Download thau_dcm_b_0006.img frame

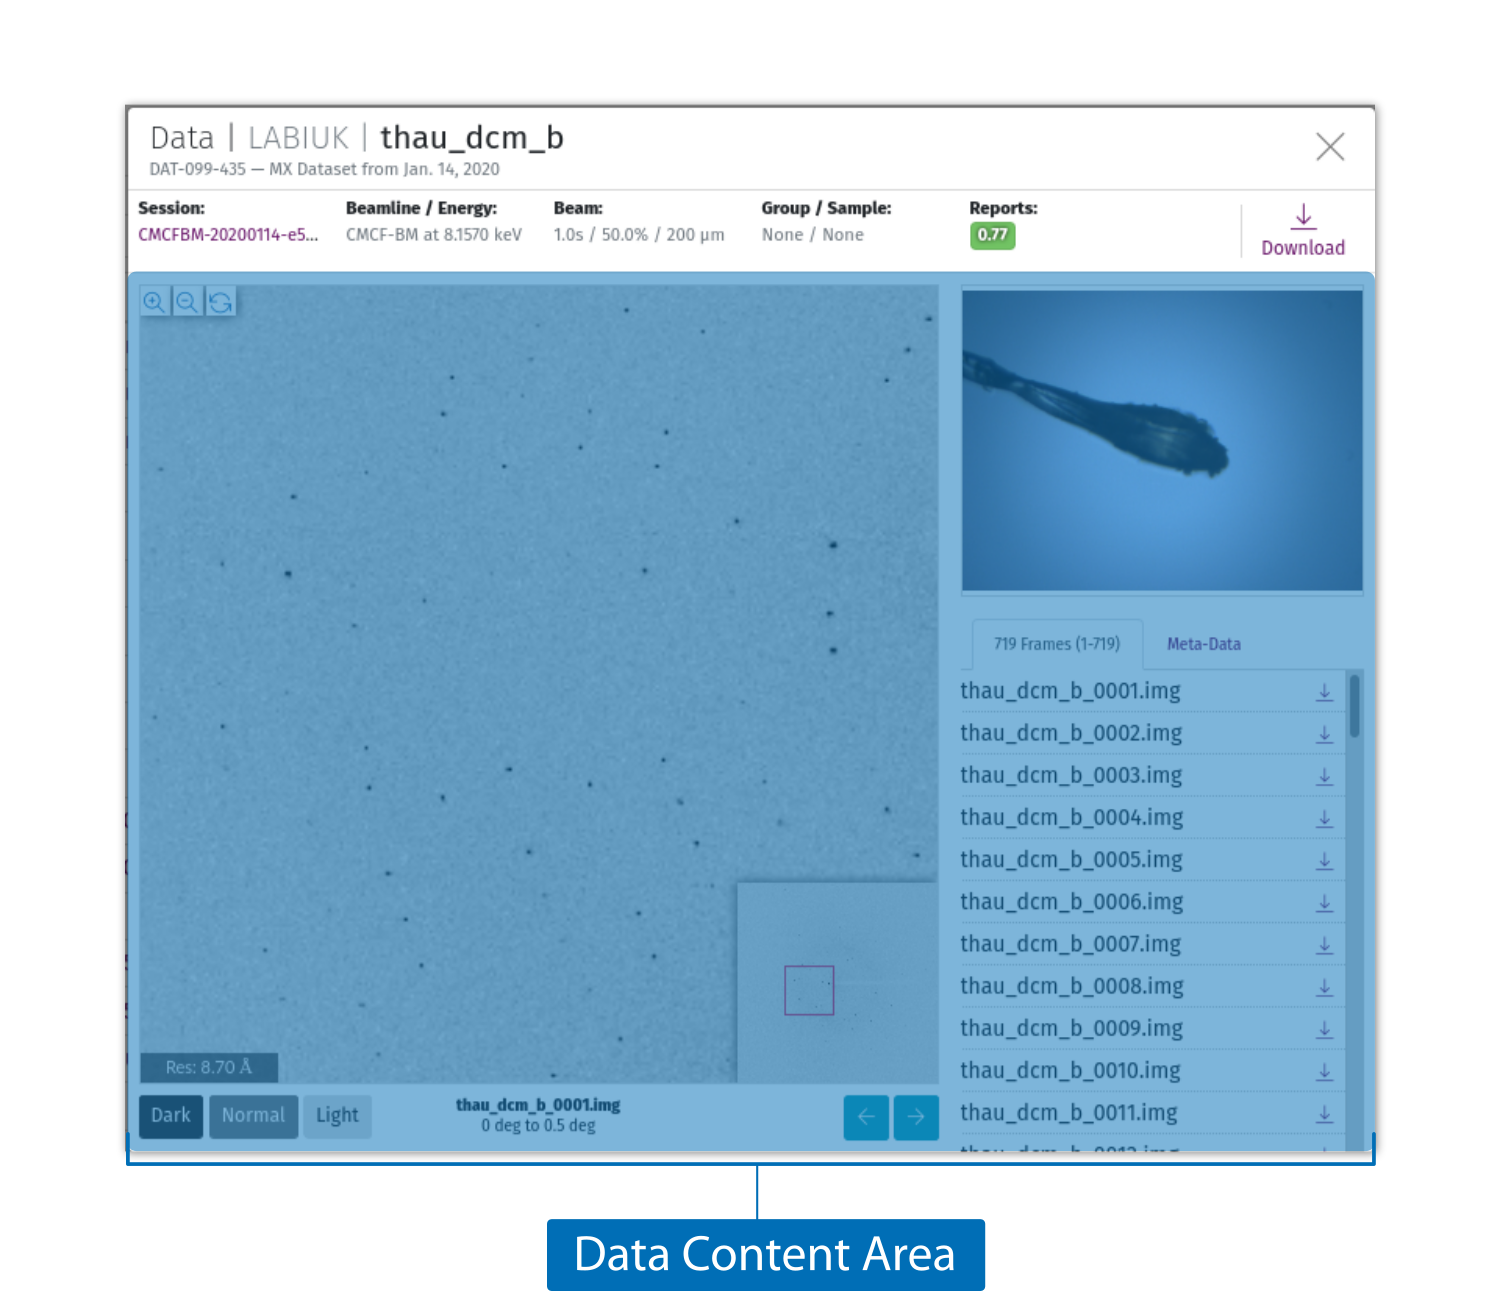1324,903
